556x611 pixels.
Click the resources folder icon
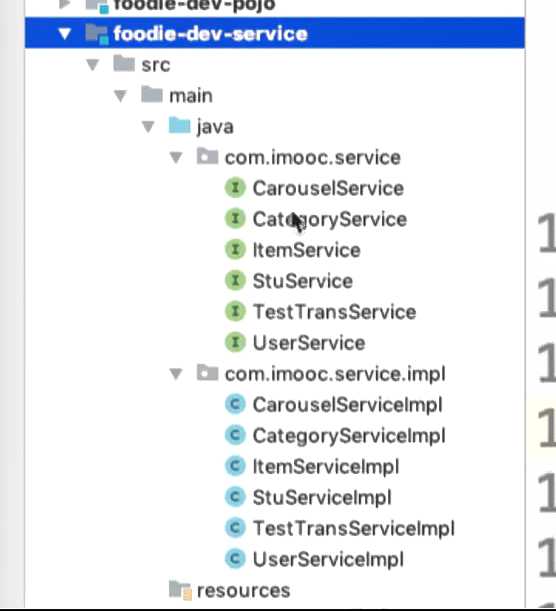tap(180, 590)
